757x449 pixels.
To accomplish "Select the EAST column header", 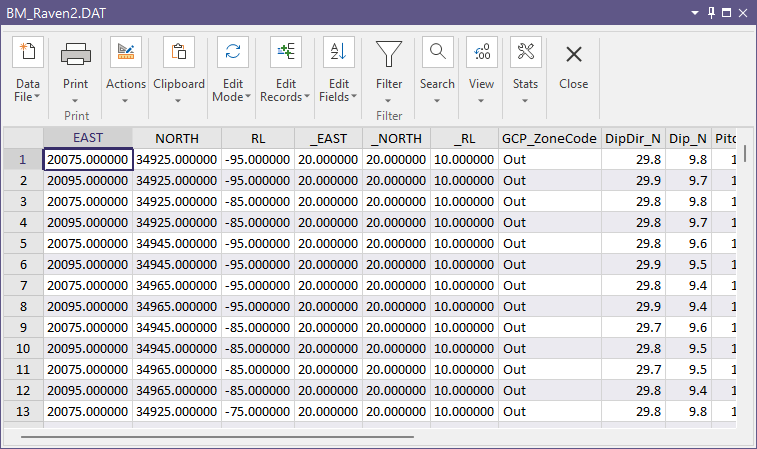I will (x=88, y=138).
